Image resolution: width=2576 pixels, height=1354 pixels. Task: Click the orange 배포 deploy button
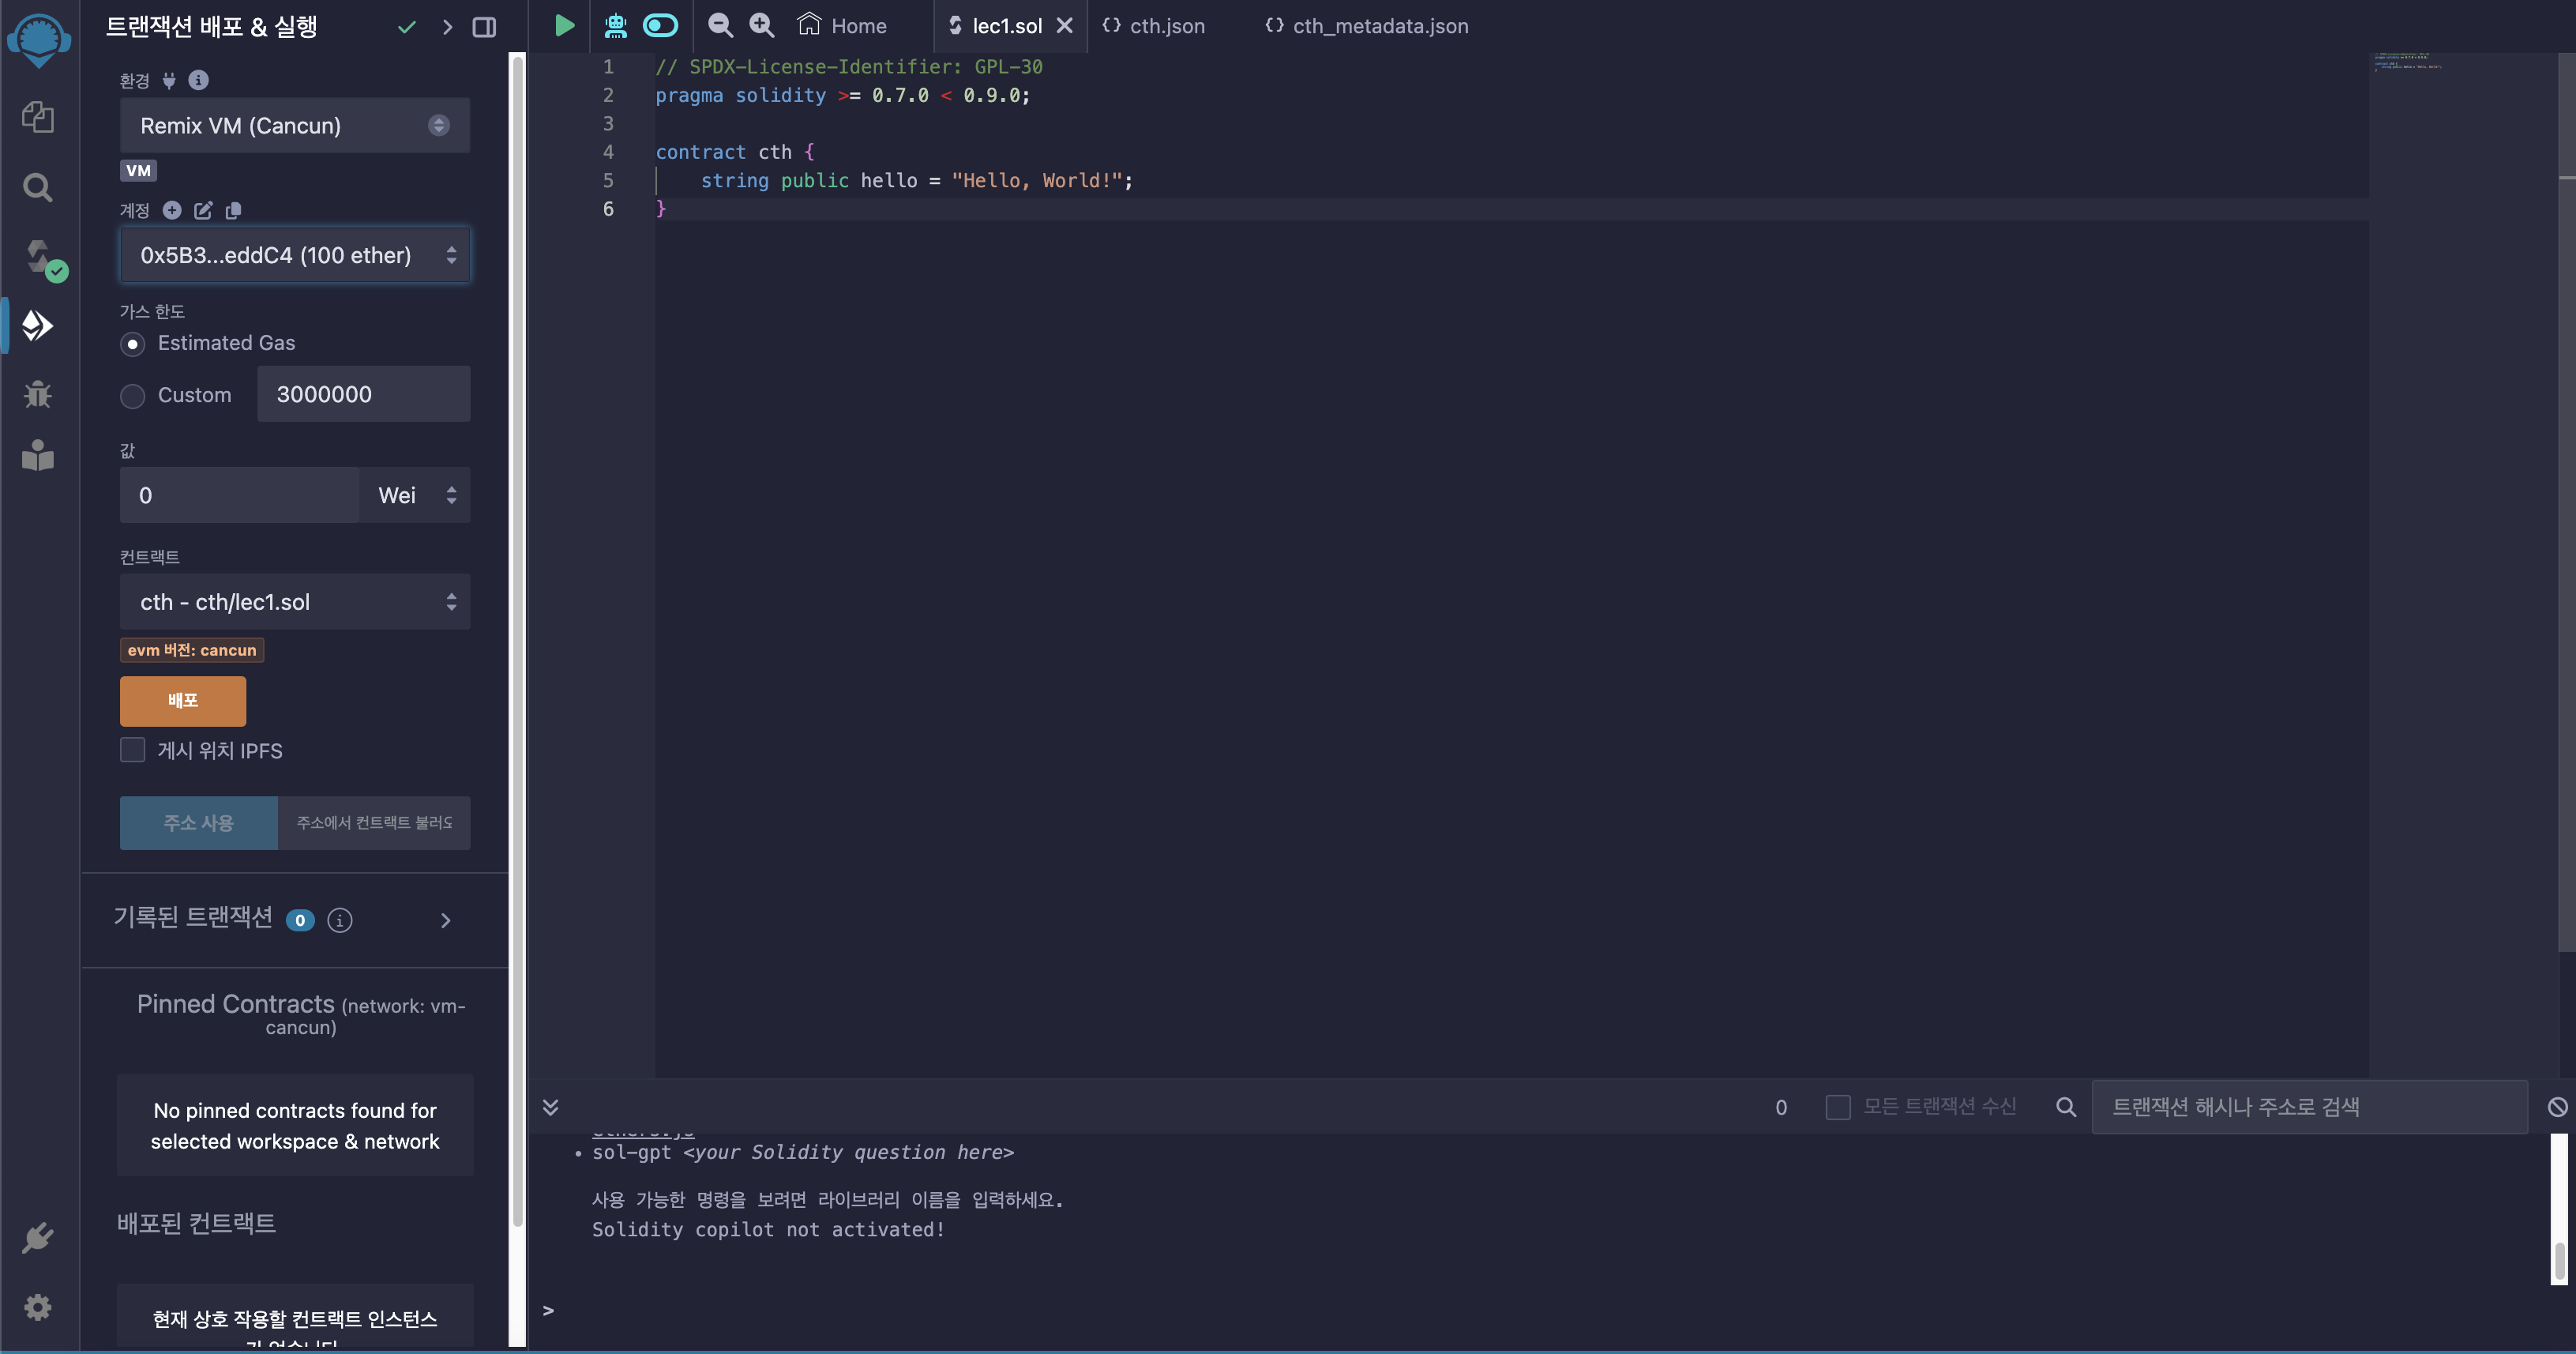[x=183, y=700]
